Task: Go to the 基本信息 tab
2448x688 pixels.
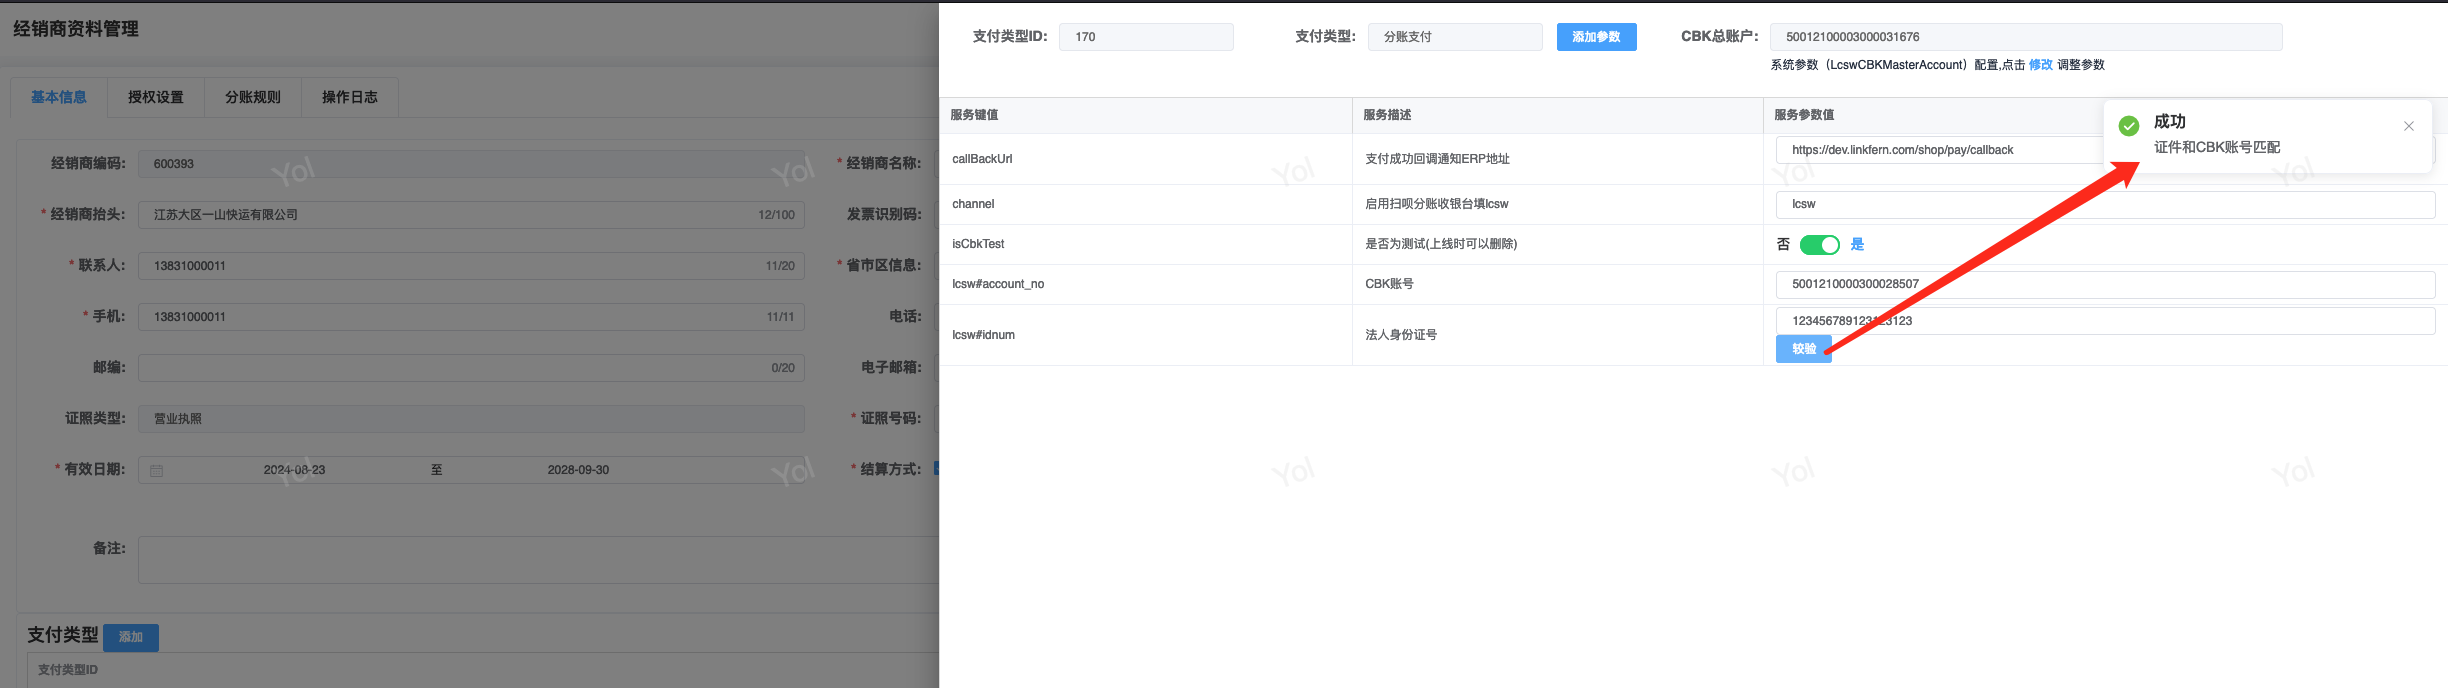Action: click(x=59, y=97)
